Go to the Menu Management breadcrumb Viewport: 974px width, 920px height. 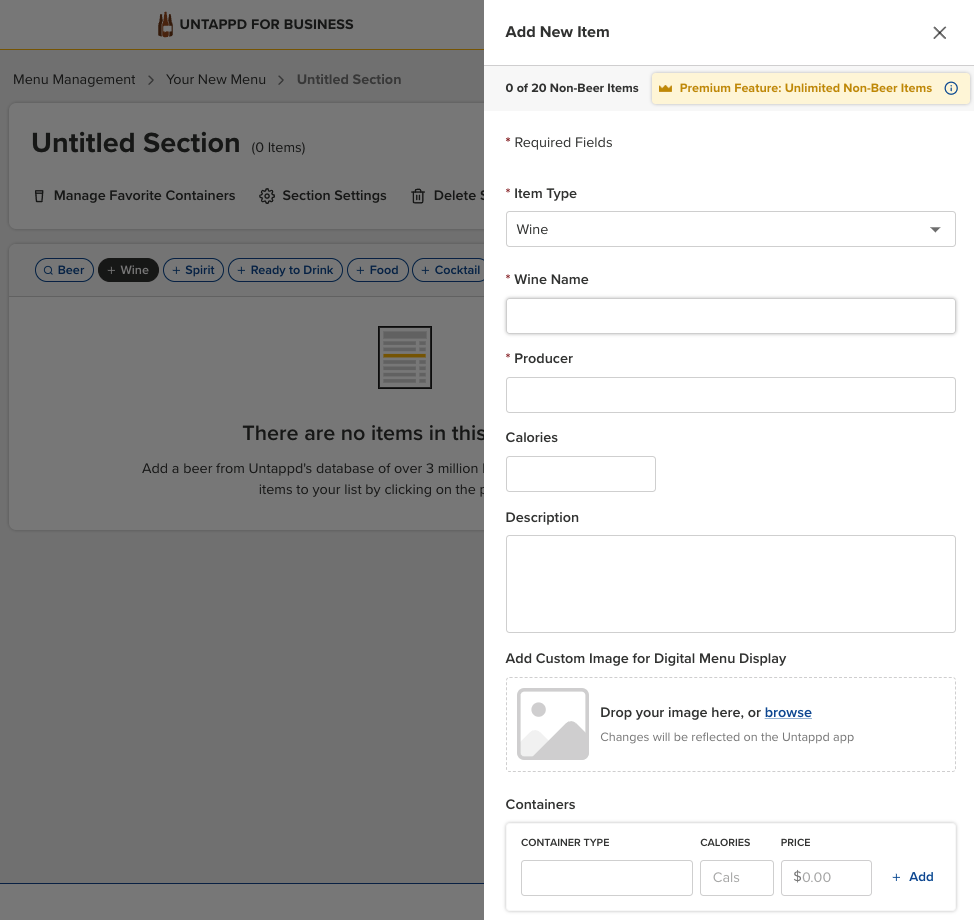[74, 80]
